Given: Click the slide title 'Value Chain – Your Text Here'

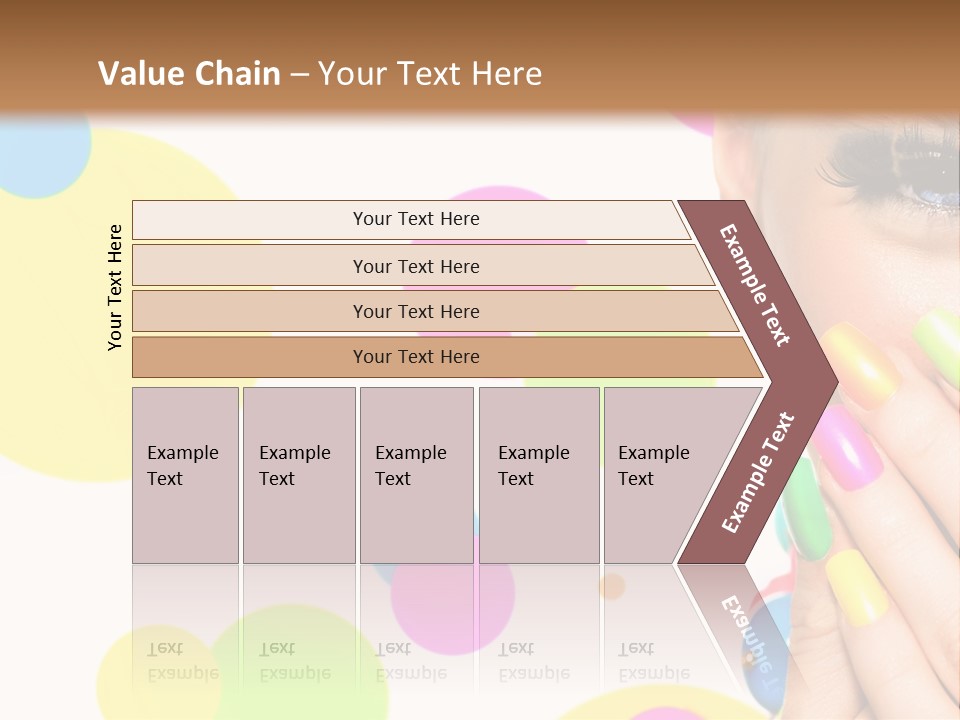Looking at the screenshot, I should pyautogui.click(x=320, y=73).
